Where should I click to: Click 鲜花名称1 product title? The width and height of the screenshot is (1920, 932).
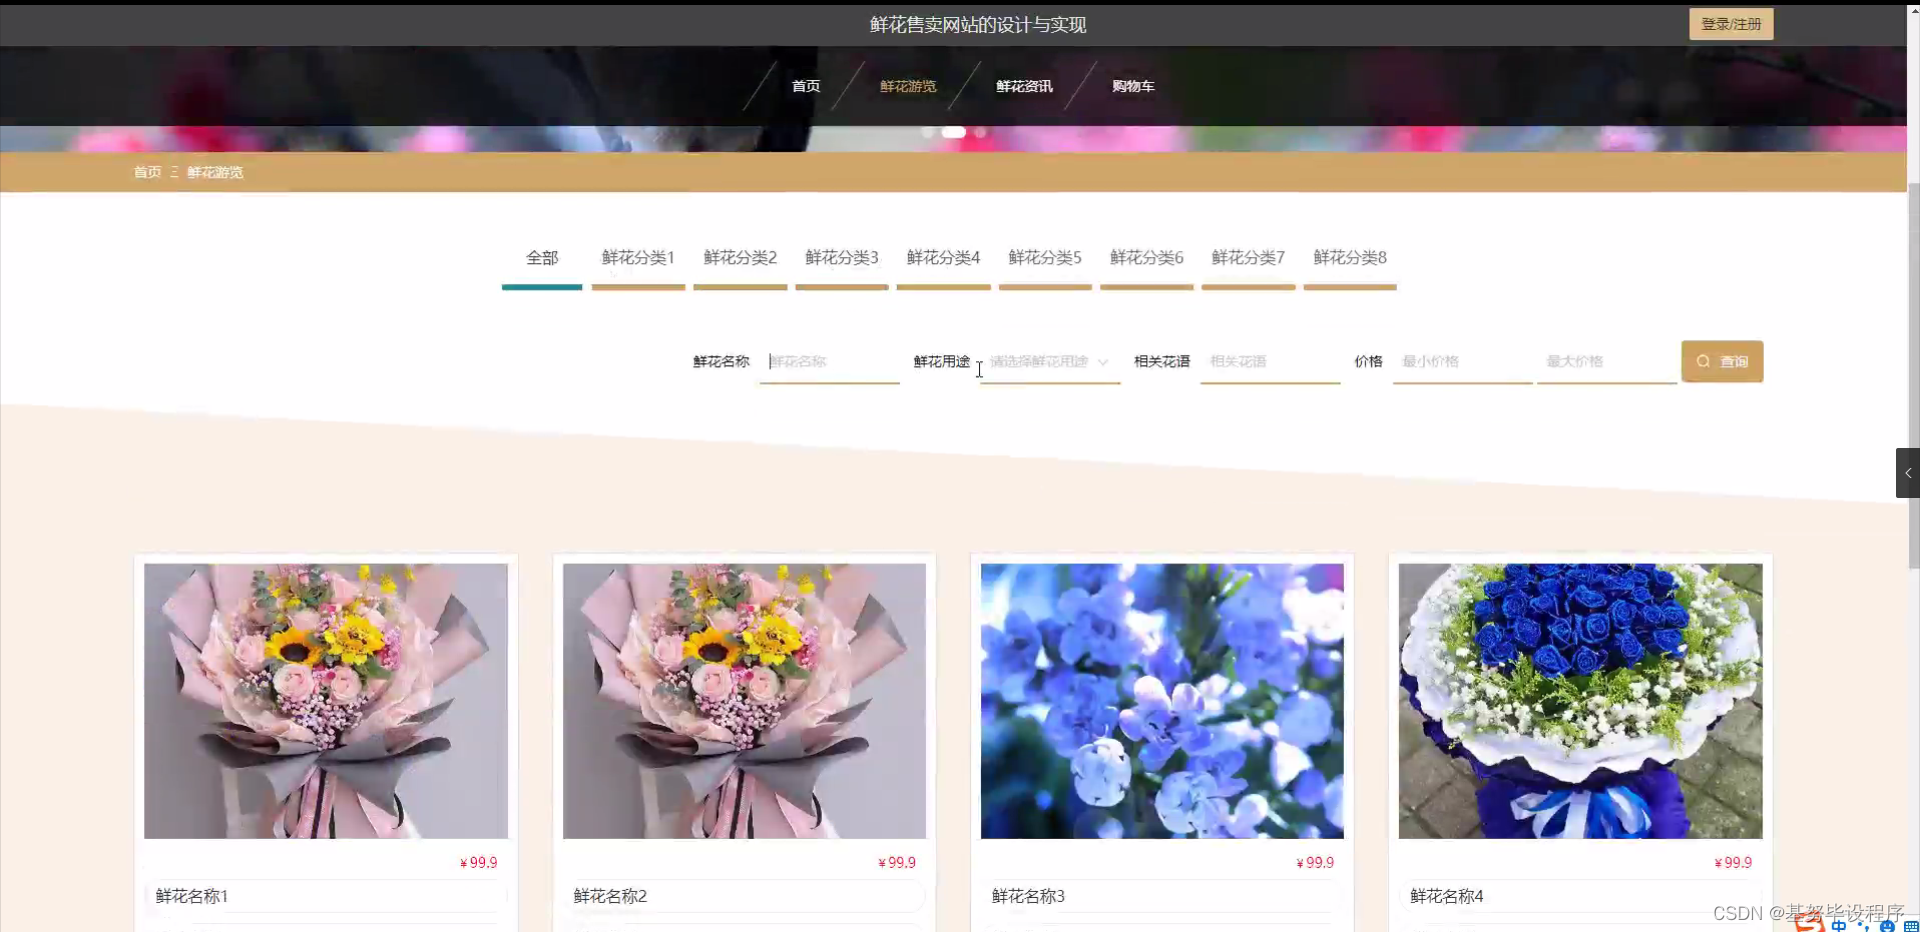click(192, 896)
